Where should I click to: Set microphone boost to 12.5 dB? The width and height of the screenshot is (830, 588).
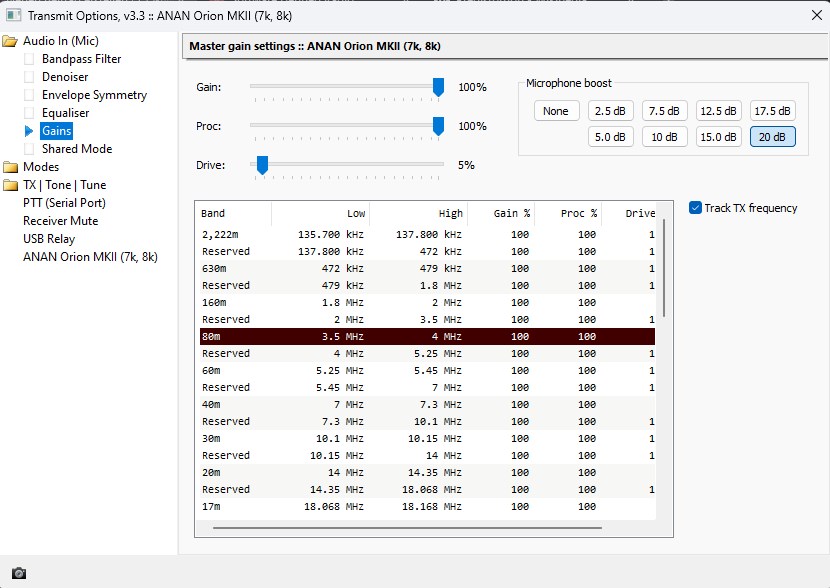(718, 111)
